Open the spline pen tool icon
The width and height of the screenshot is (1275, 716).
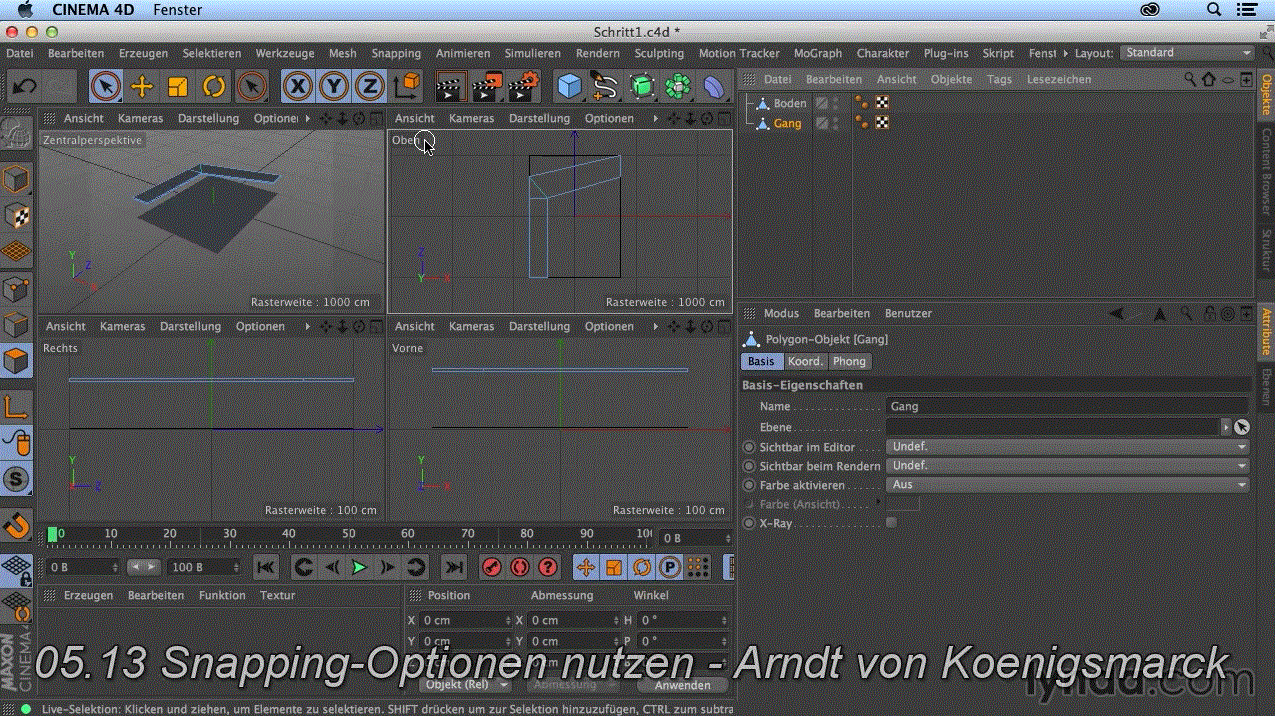(x=605, y=87)
